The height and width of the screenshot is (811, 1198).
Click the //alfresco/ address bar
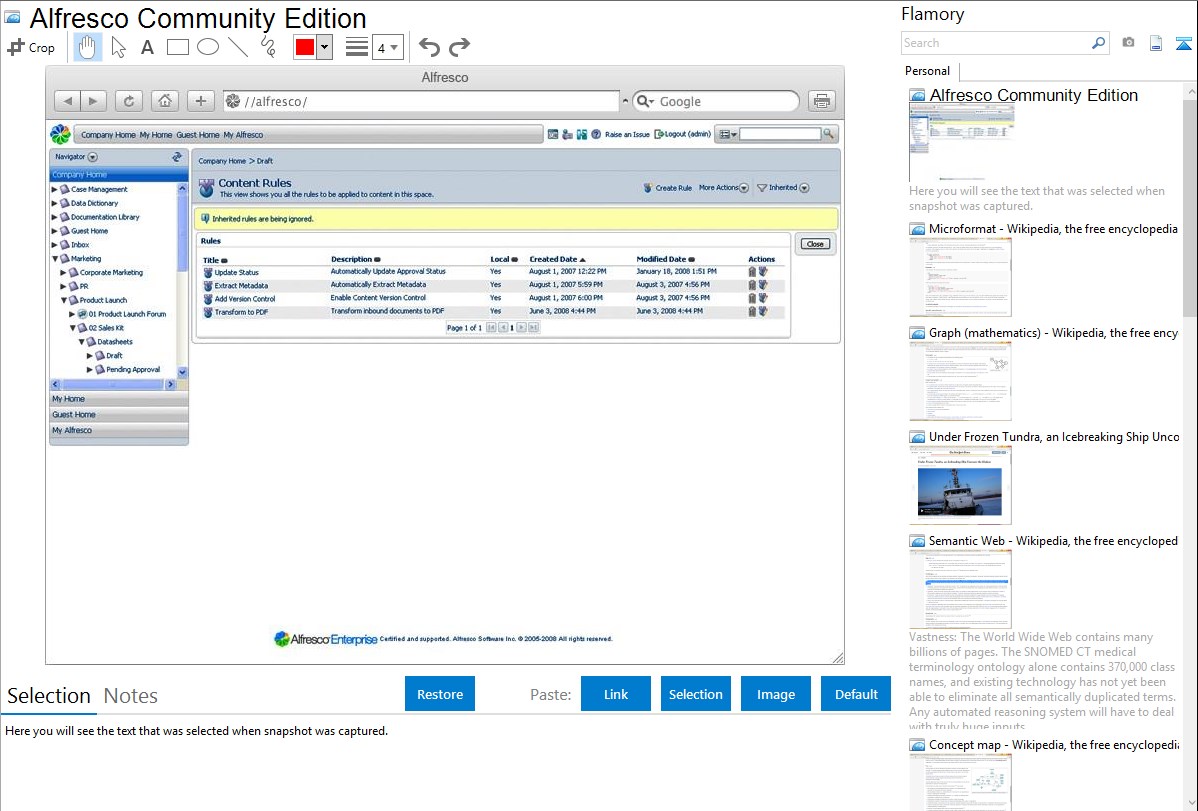pos(421,101)
